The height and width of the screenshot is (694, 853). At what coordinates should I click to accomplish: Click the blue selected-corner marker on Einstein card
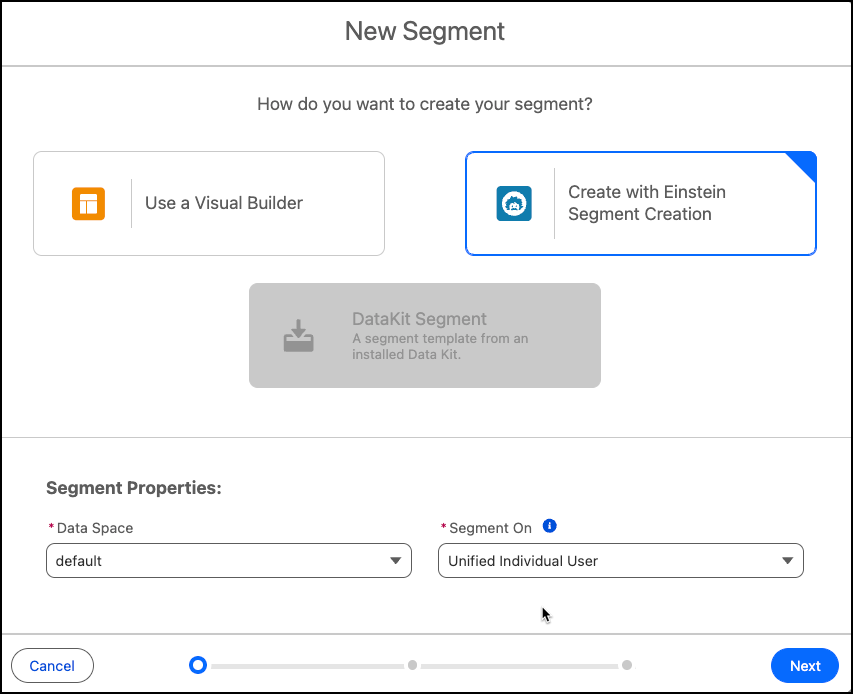pyautogui.click(x=805, y=164)
